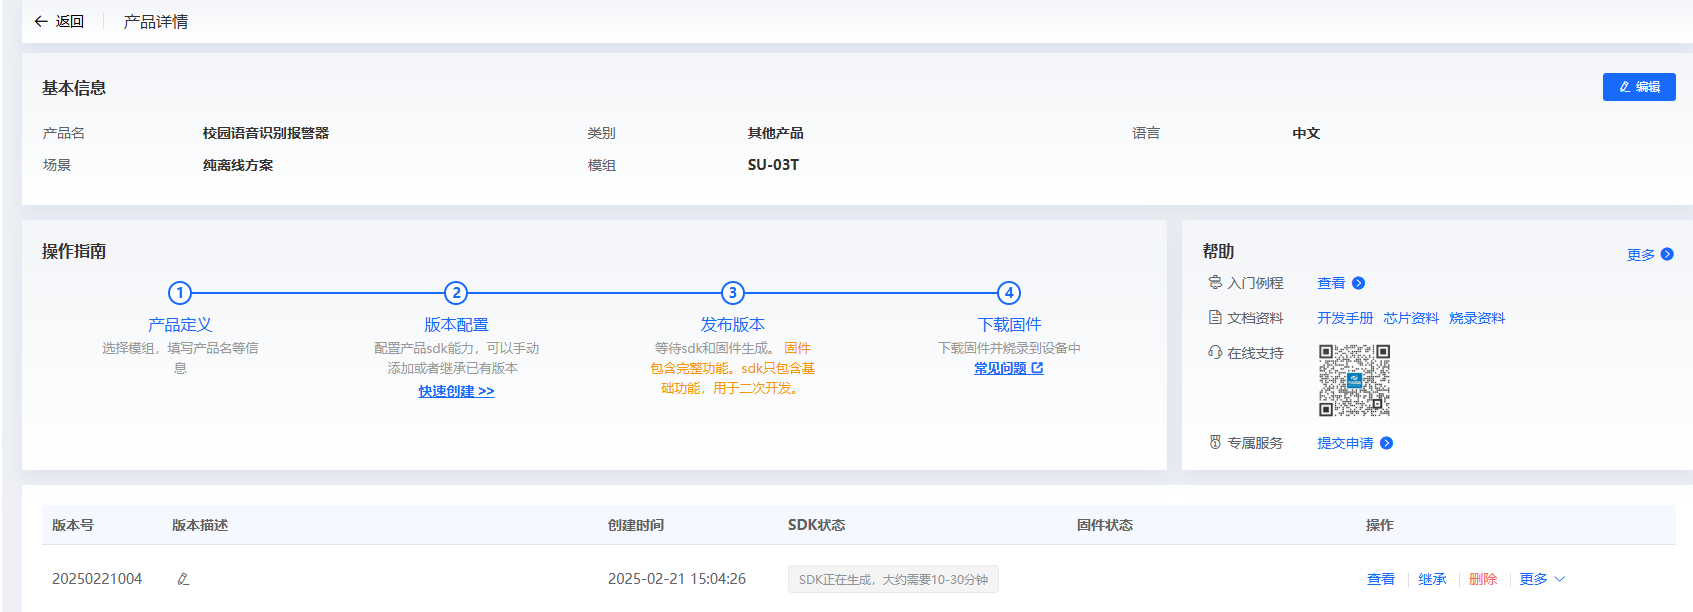Click step 1 circle 产品定义

click(179, 293)
